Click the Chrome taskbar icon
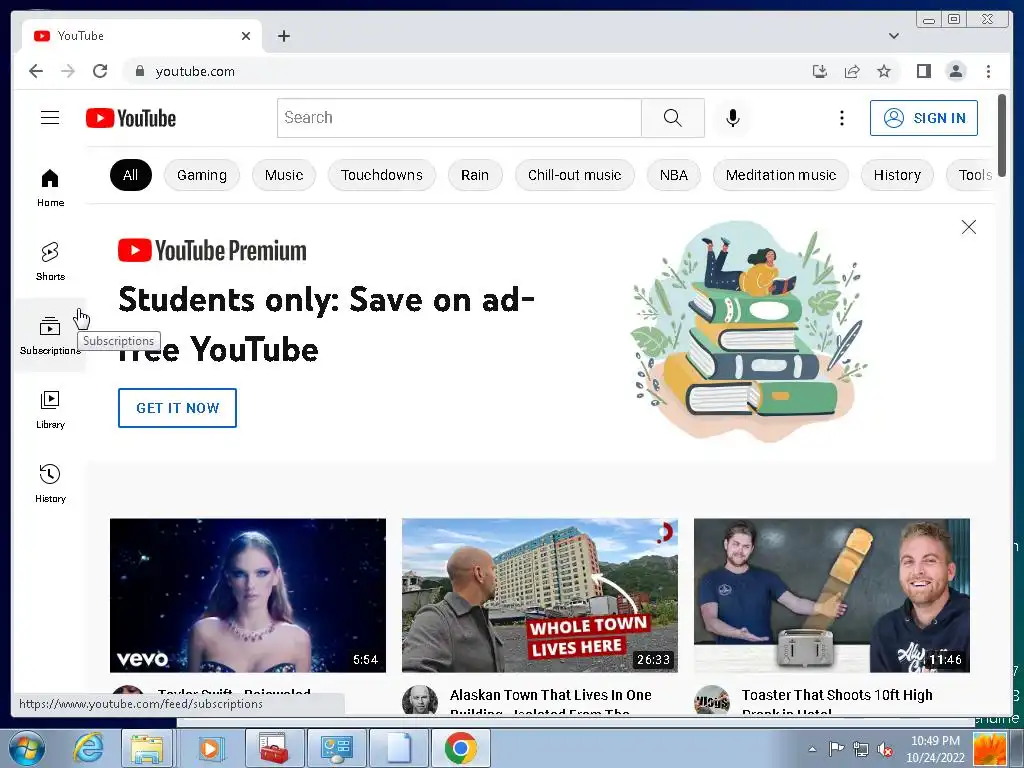Viewport: 1024px width, 768px height. [460, 748]
